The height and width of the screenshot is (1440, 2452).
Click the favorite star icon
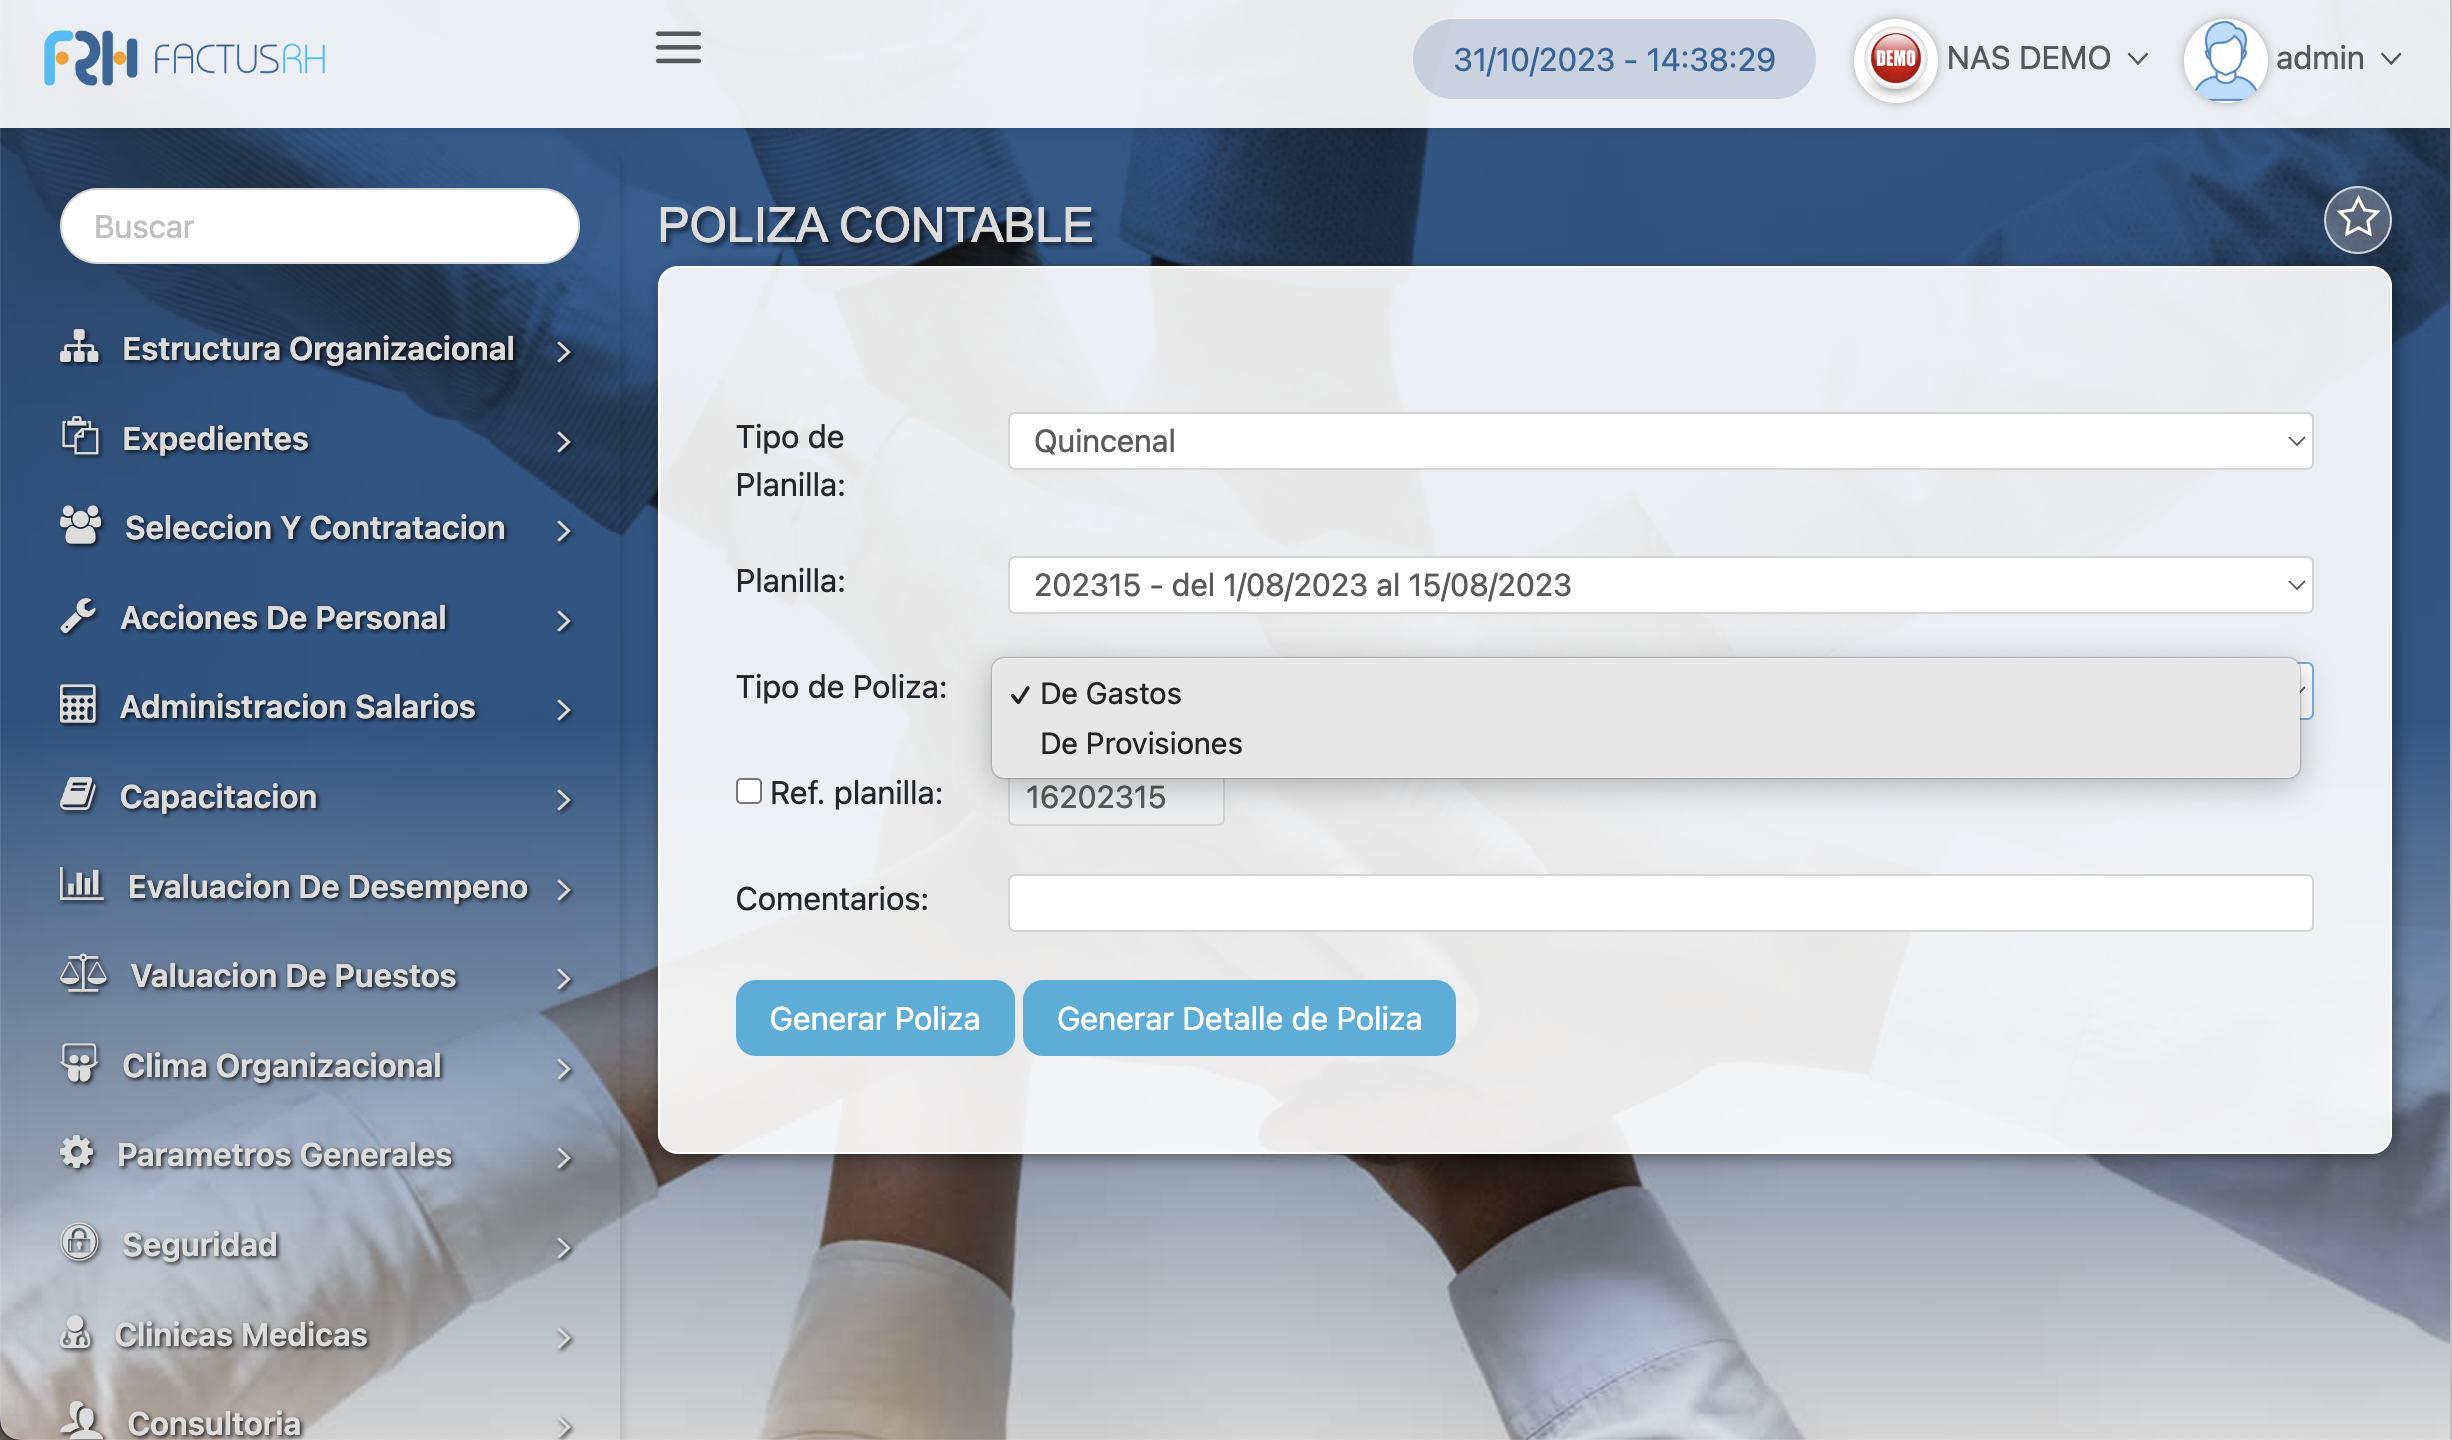coord(2358,219)
